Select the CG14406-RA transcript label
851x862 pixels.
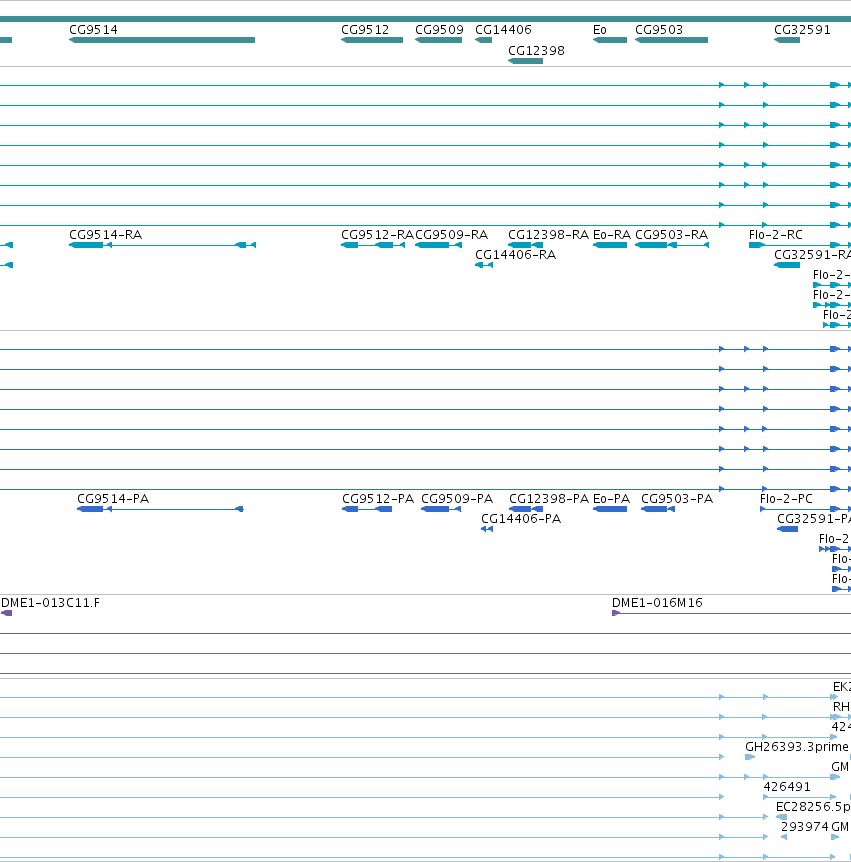(515, 255)
